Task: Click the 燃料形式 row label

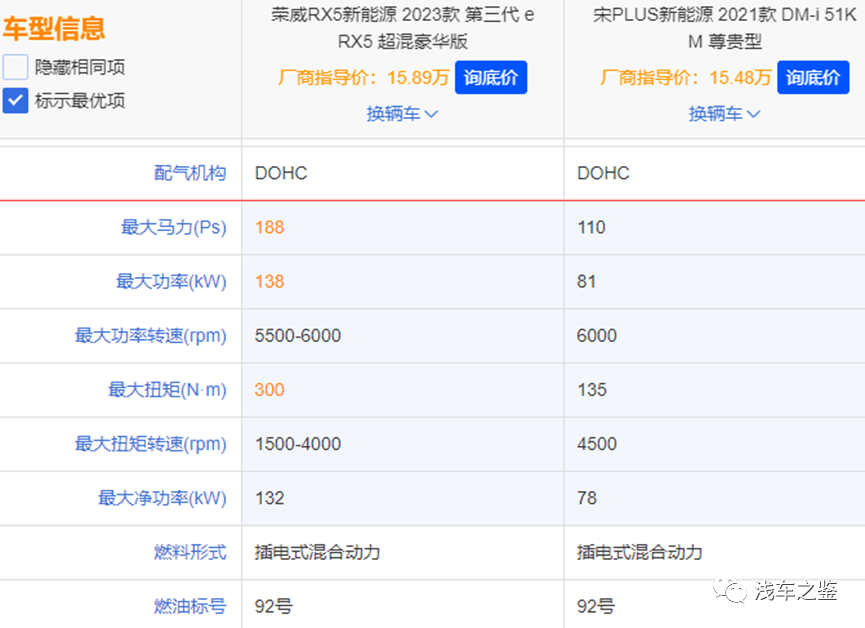Action: point(190,552)
